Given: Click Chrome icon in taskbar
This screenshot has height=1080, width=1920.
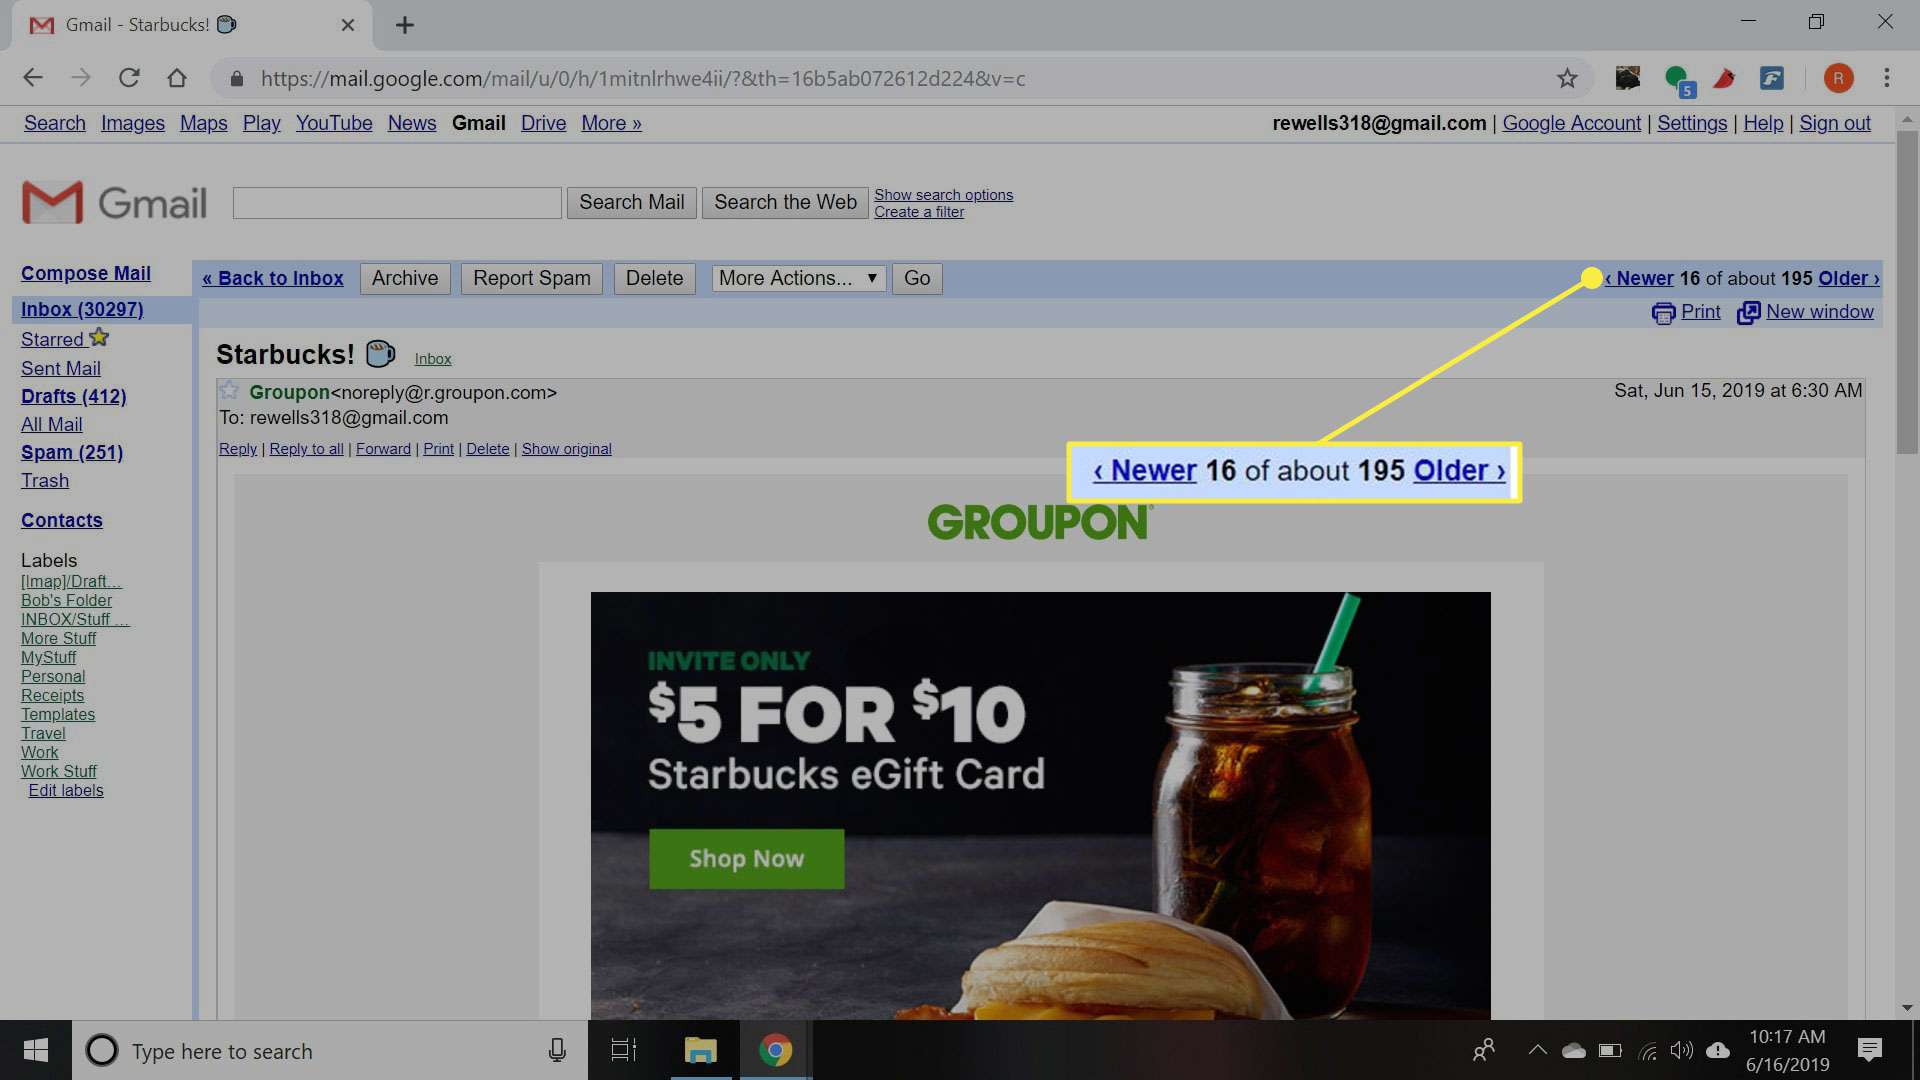Looking at the screenshot, I should coord(775,1050).
